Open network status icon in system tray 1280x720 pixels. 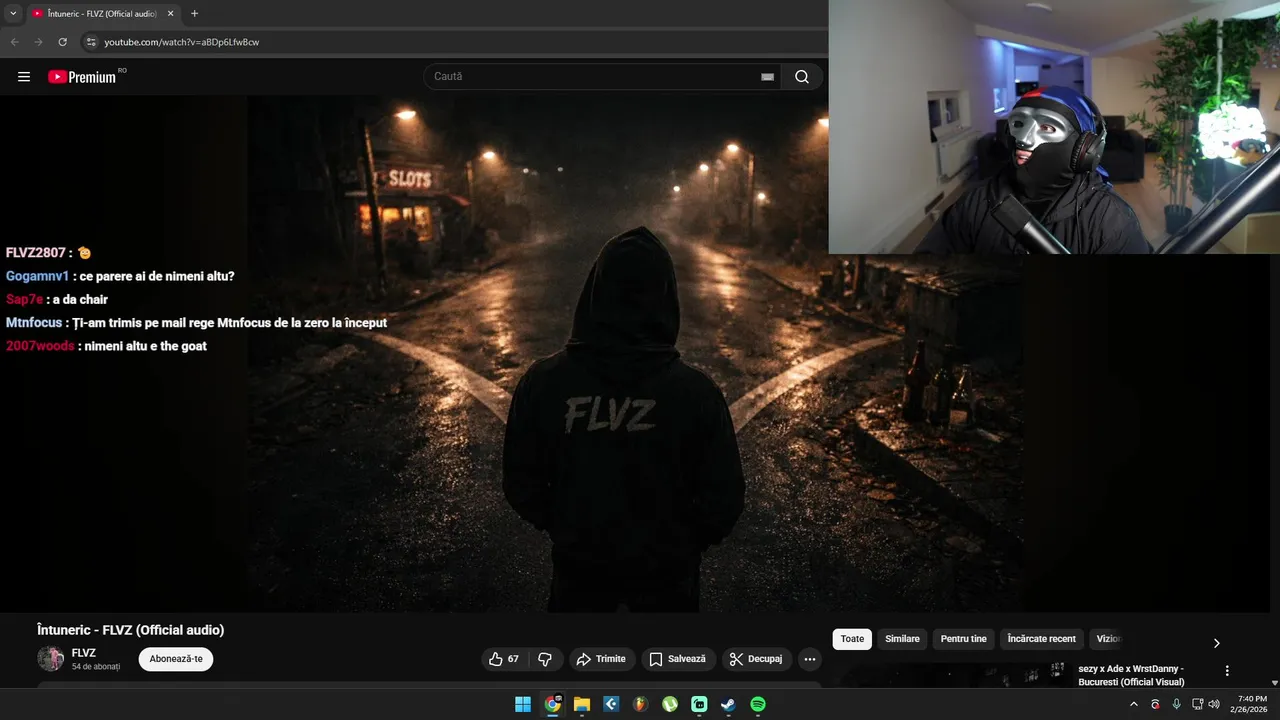[x=1197, y=704]
